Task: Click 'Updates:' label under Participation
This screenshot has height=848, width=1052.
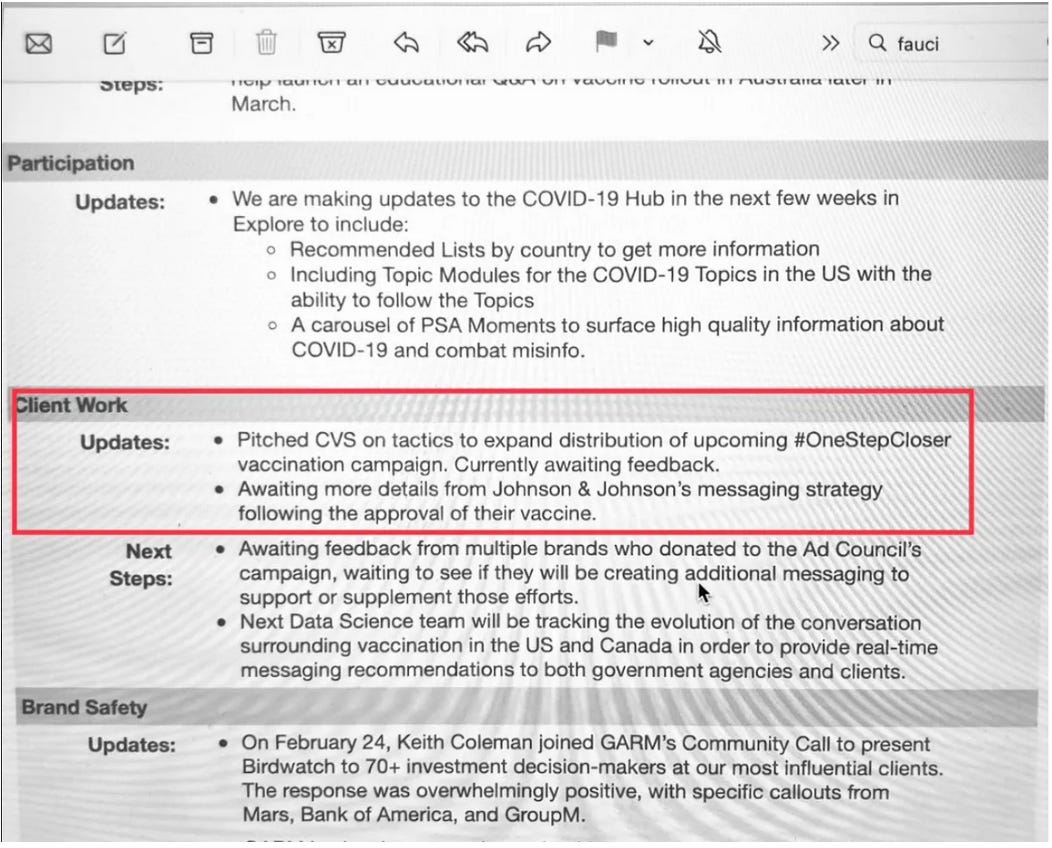Action: pyautogui.click(x=120, y=202)
